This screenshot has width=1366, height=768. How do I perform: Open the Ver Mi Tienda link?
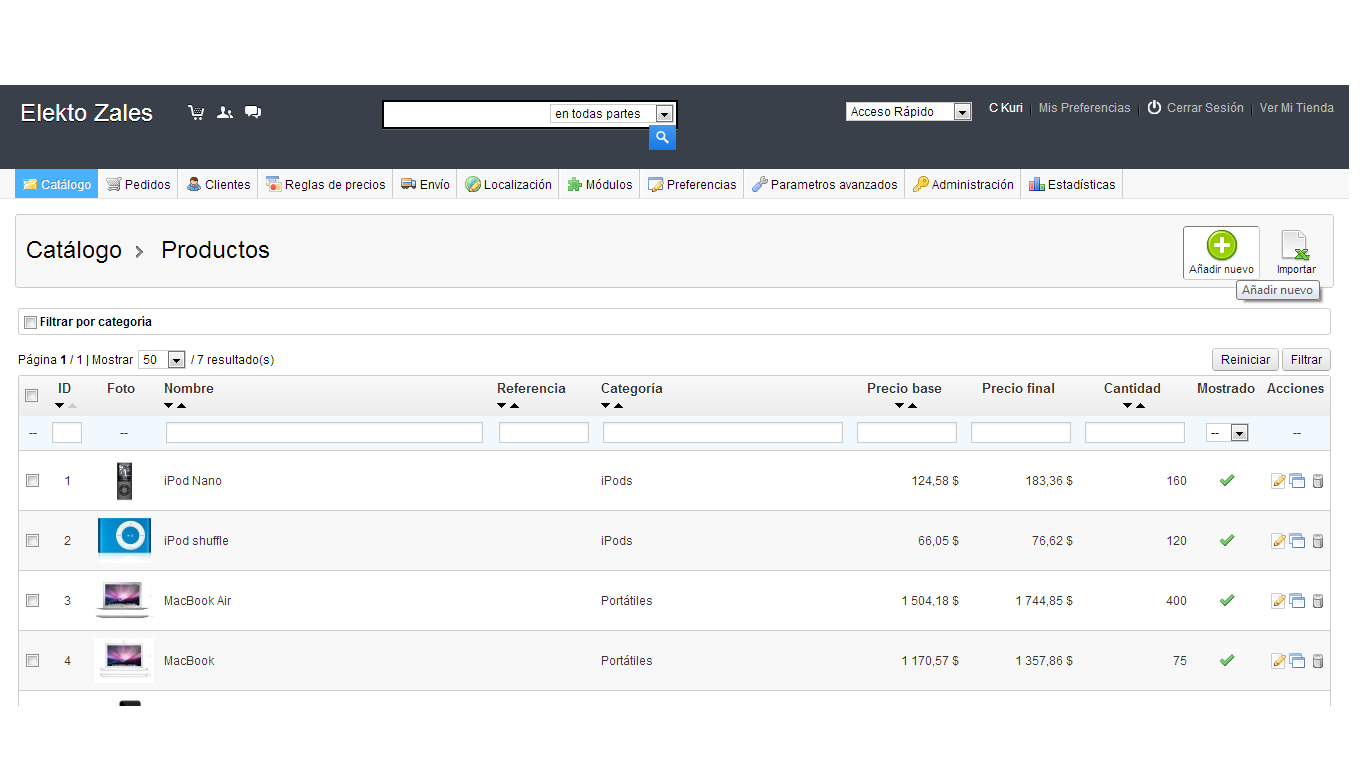pos(1296,108)
